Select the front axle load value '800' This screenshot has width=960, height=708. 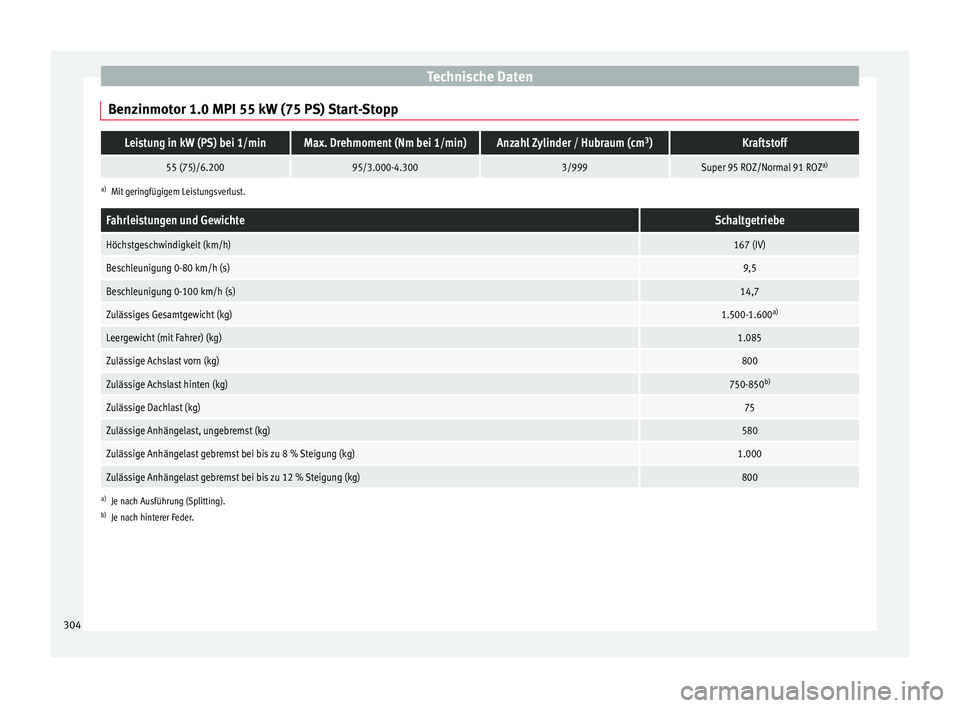tap(749, 361)
